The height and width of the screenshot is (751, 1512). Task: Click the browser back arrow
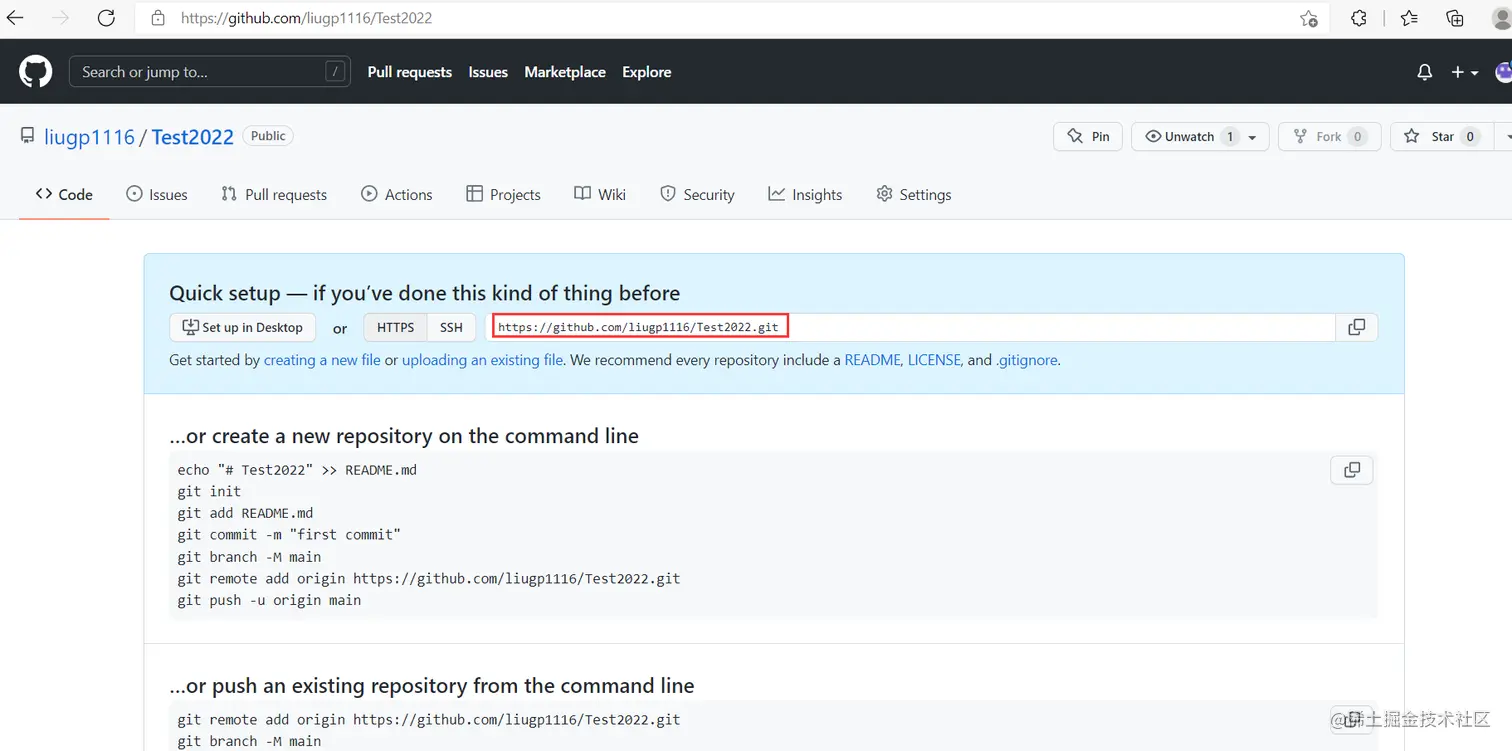click(x=14, y=18)
